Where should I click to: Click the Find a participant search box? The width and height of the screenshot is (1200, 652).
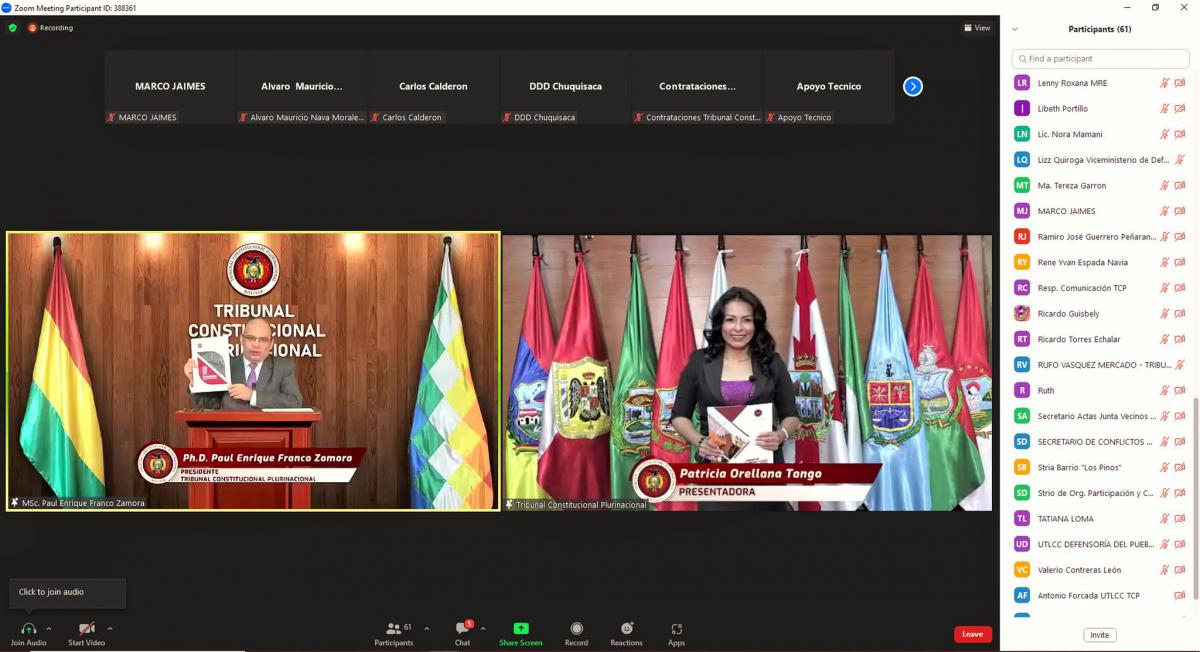(1100, 59)
